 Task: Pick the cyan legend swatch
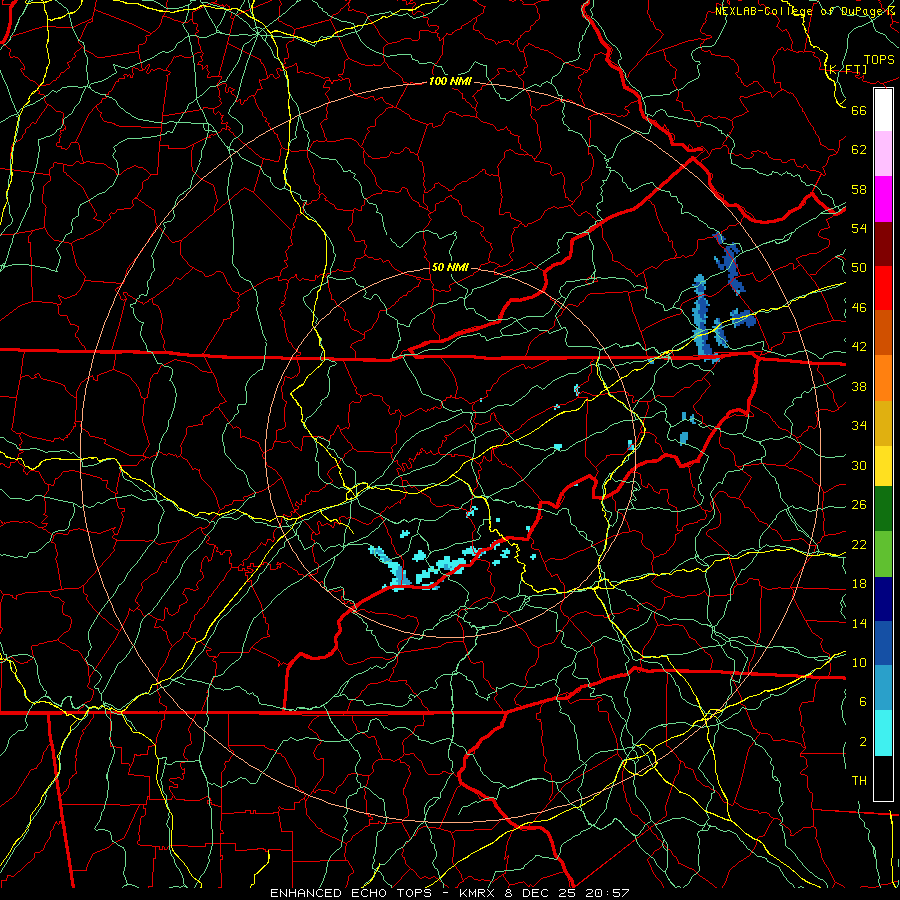(x=883, y=733)
